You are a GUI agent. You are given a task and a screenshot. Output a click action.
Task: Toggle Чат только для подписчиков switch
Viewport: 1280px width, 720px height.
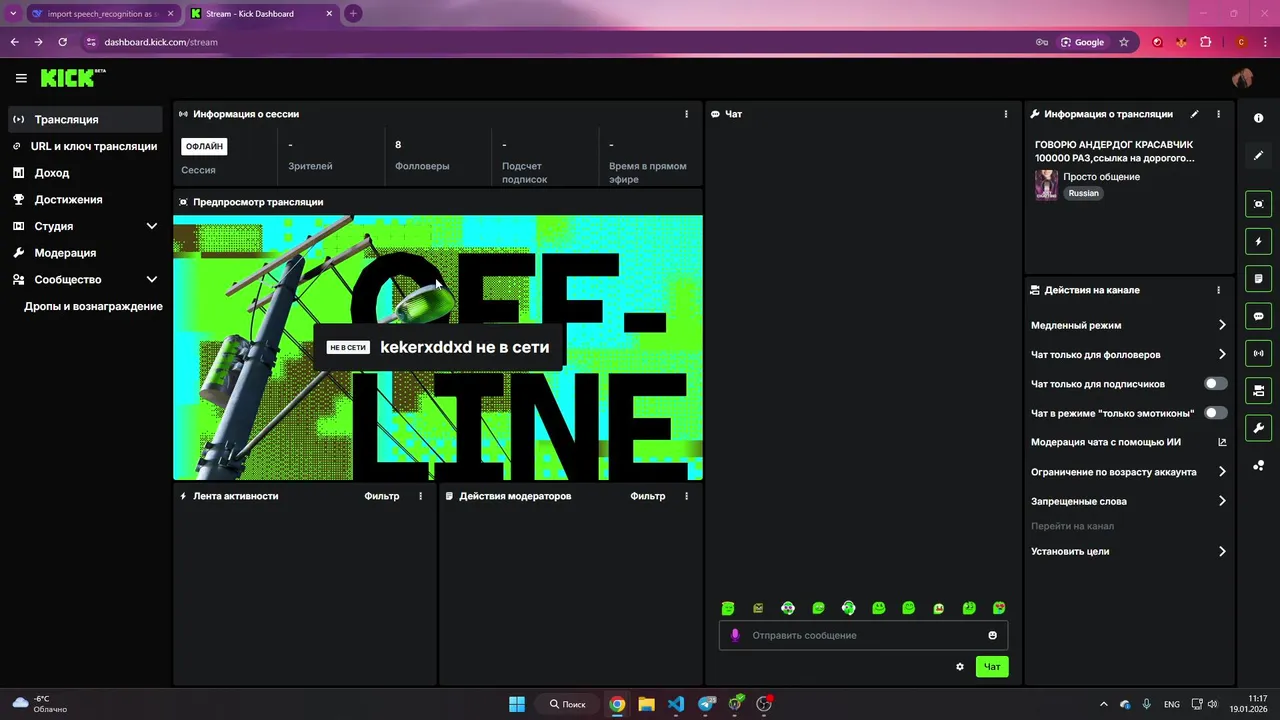tap(1215, 383)
